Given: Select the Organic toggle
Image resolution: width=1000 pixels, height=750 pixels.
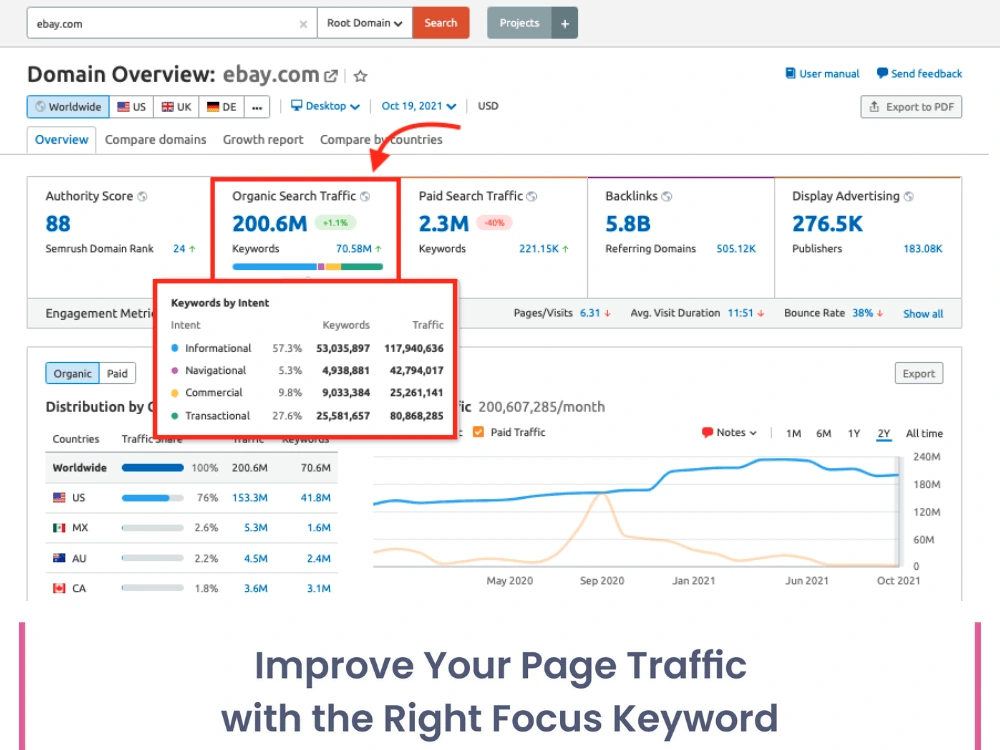Looking at the screenshot, I should 73,373.
